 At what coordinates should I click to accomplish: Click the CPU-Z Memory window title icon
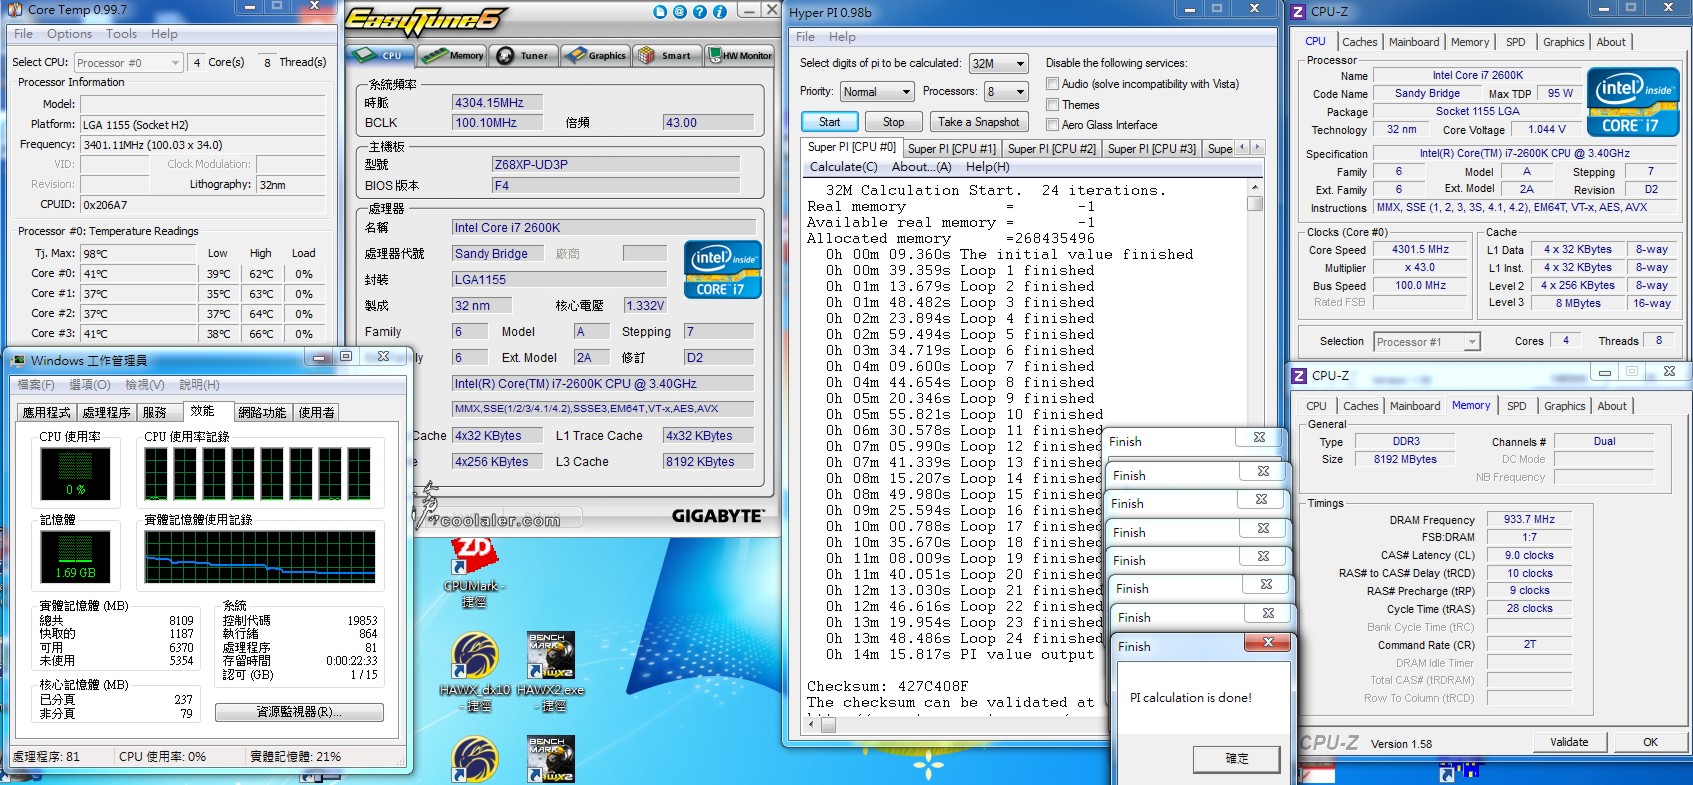pyautogui.click(x=1300, y=376)
